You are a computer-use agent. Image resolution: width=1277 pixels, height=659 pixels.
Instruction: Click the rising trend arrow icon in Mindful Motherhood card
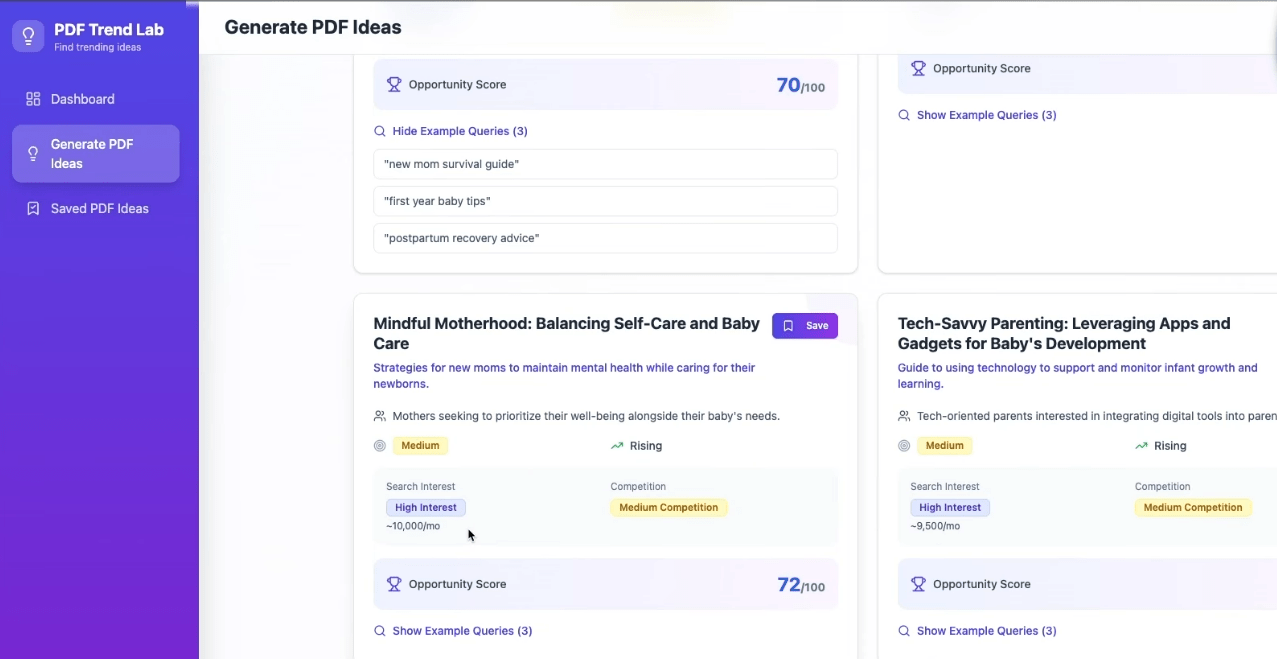tap(617, 446)
